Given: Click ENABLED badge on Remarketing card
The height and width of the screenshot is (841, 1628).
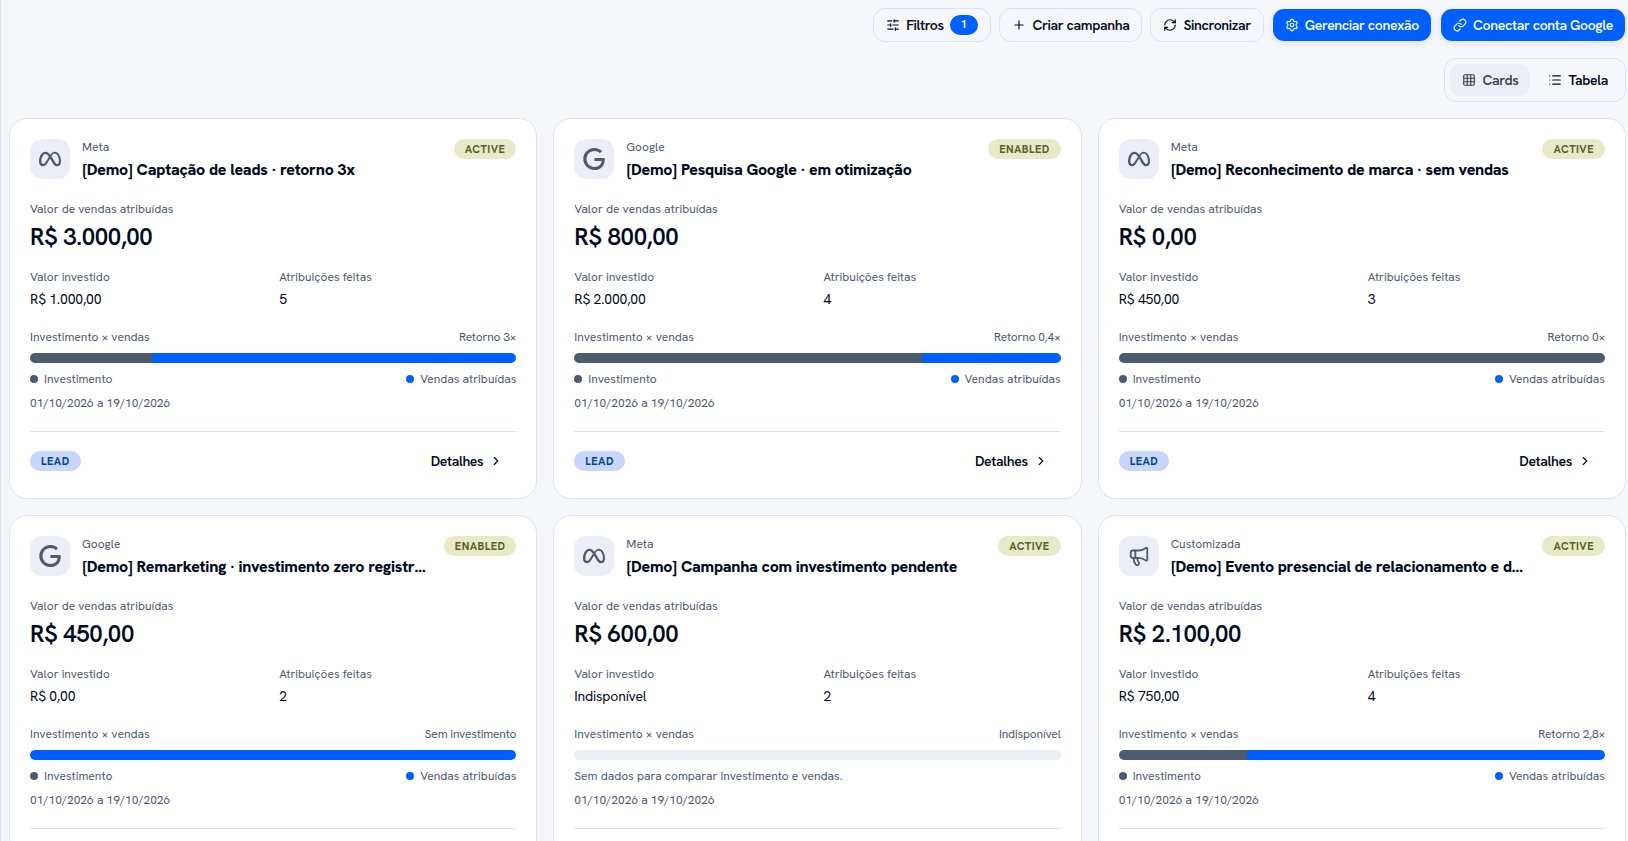Looking at the screenshot, I should coord(480,546).
